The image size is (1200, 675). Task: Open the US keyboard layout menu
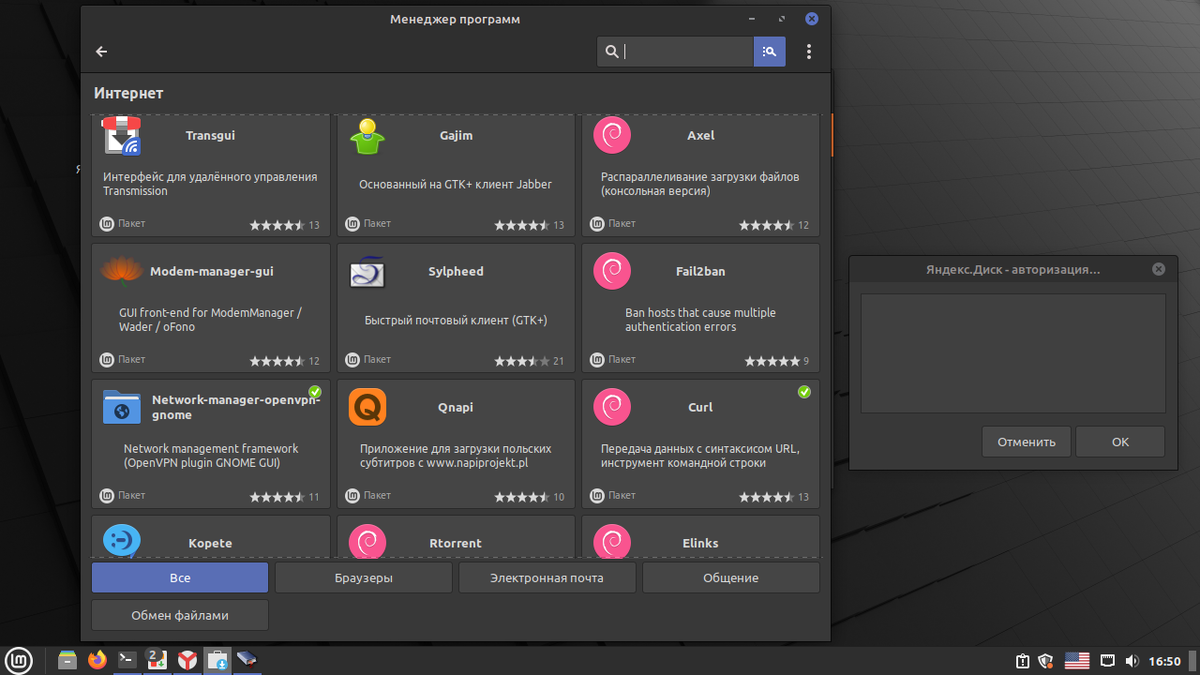click(1077, 660)
